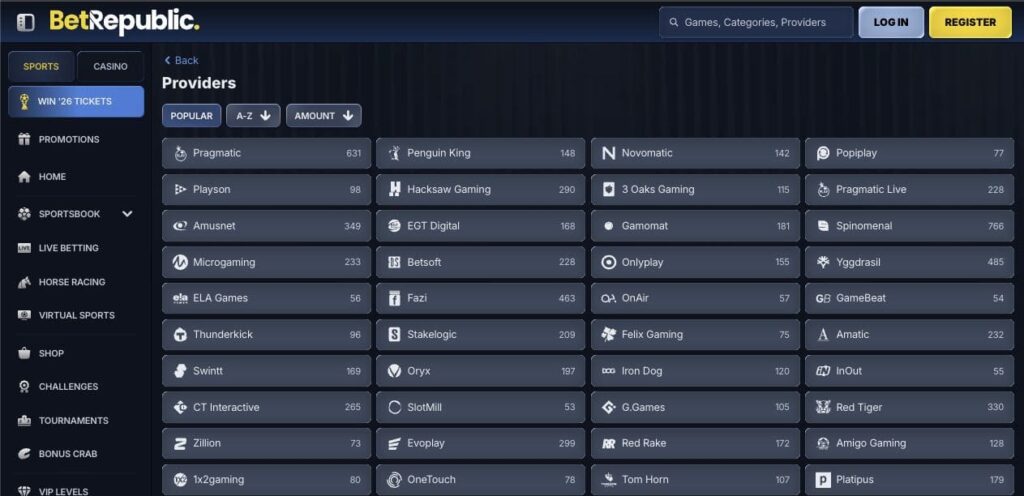This screenshot has height=496, width=1024.
Task: Click the Felix Gaming logo icon
Action: pos(609,334)
